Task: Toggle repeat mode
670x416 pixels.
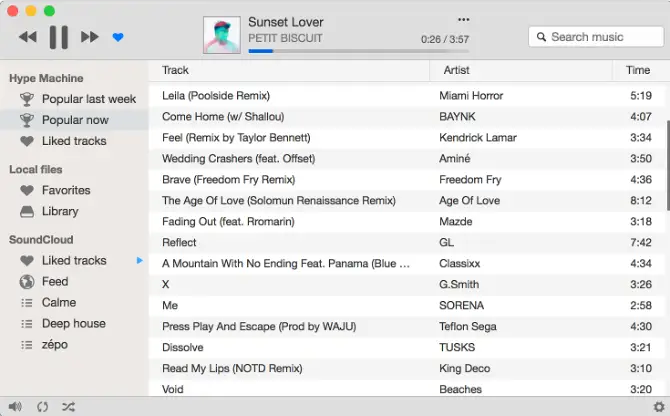Action: click(42, 407)
